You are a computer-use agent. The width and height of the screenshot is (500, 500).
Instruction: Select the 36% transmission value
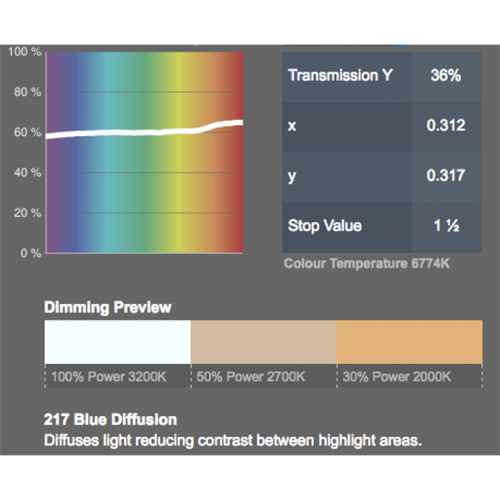tap(446, 77)
